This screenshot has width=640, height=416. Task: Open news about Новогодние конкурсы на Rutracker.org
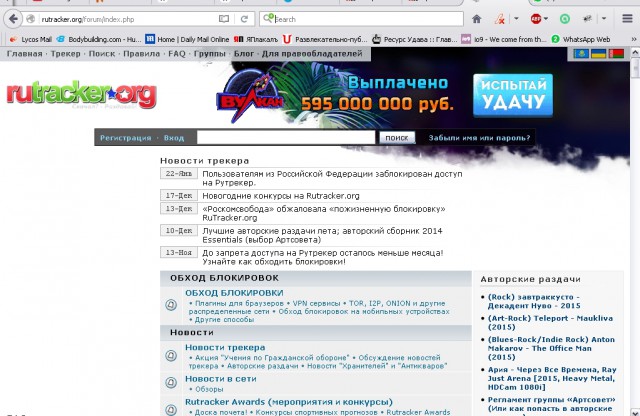pos(281,196)
